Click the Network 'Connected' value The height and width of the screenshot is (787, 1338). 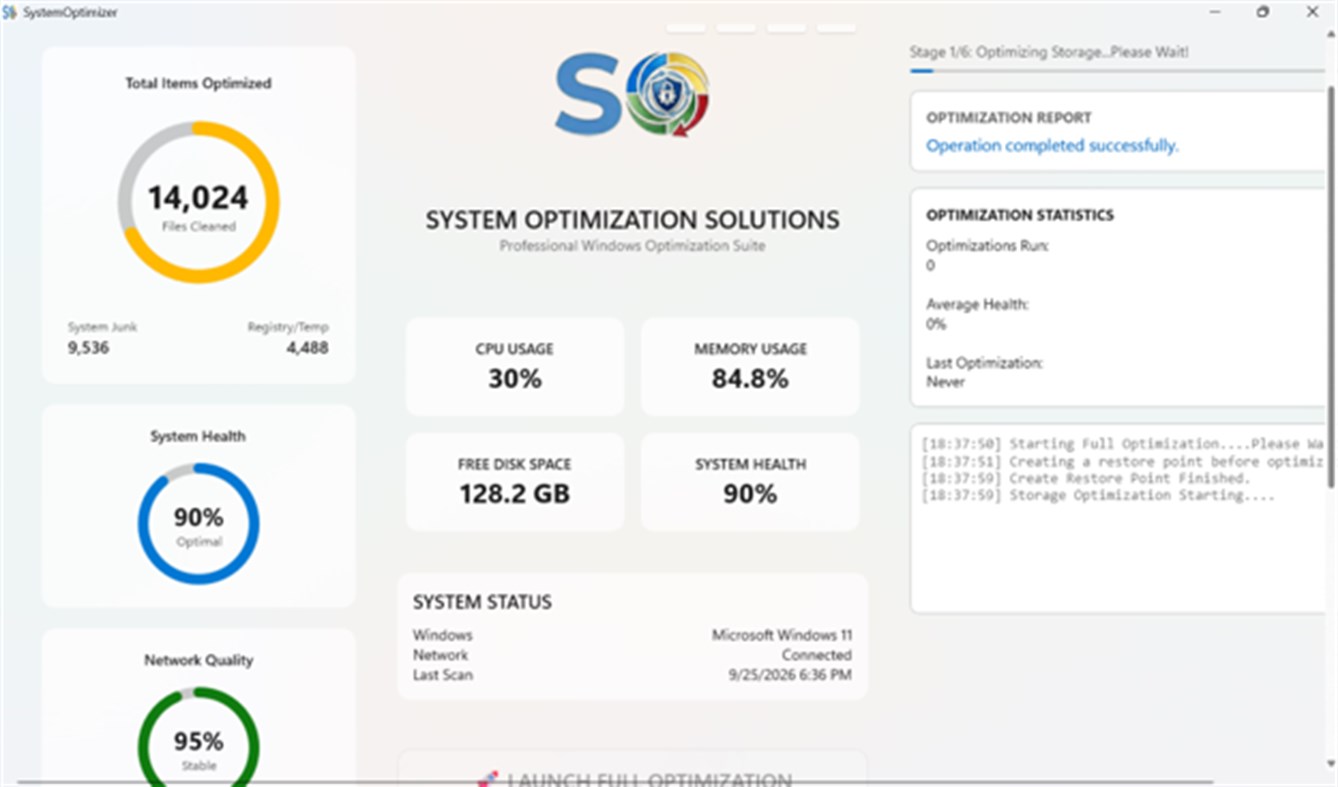coord(817,655)
